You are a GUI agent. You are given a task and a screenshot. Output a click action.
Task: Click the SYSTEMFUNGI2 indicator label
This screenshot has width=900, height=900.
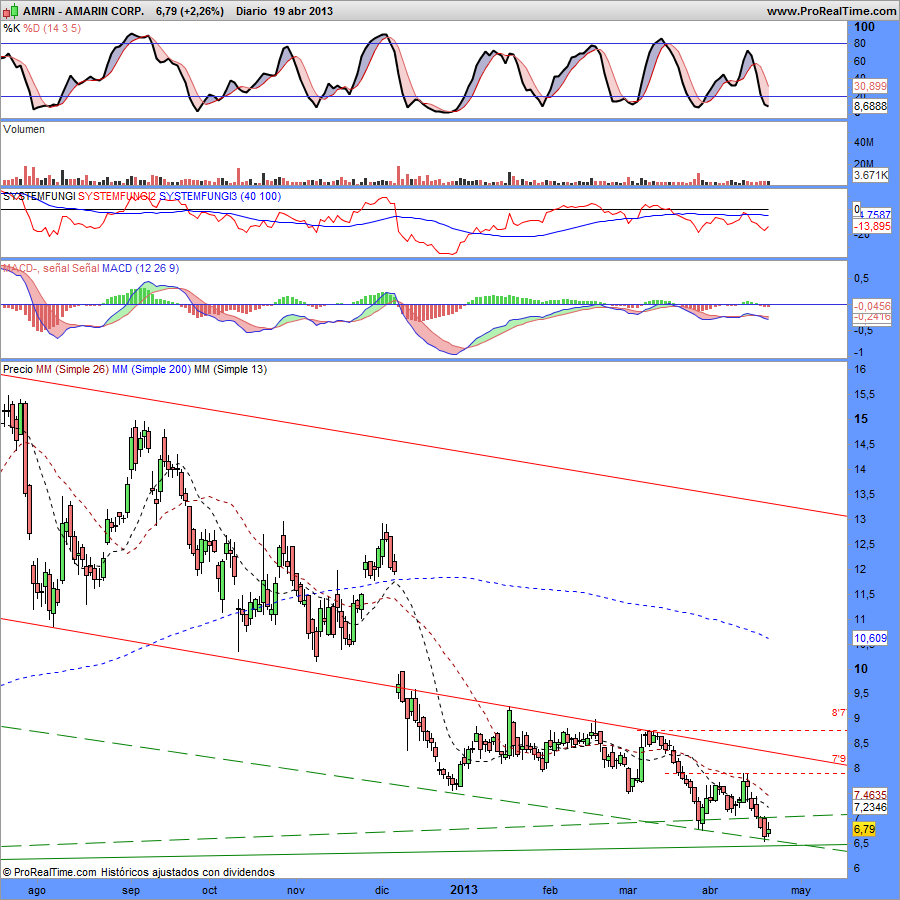[x=117, y=196]
